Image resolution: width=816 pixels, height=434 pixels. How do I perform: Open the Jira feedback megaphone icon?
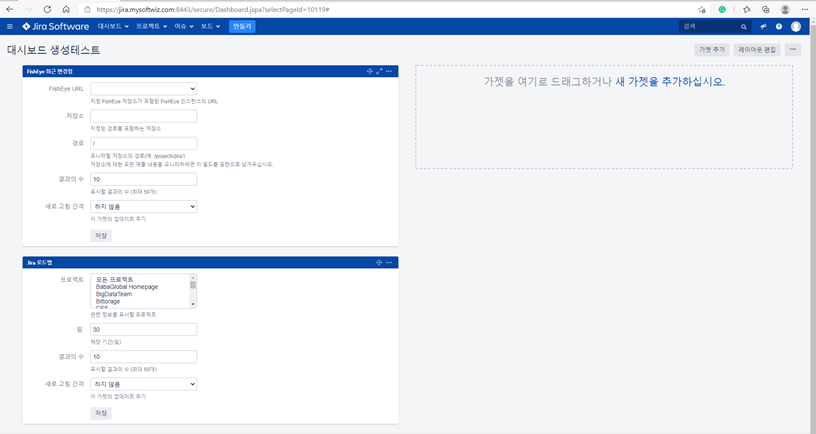point(763,26)
